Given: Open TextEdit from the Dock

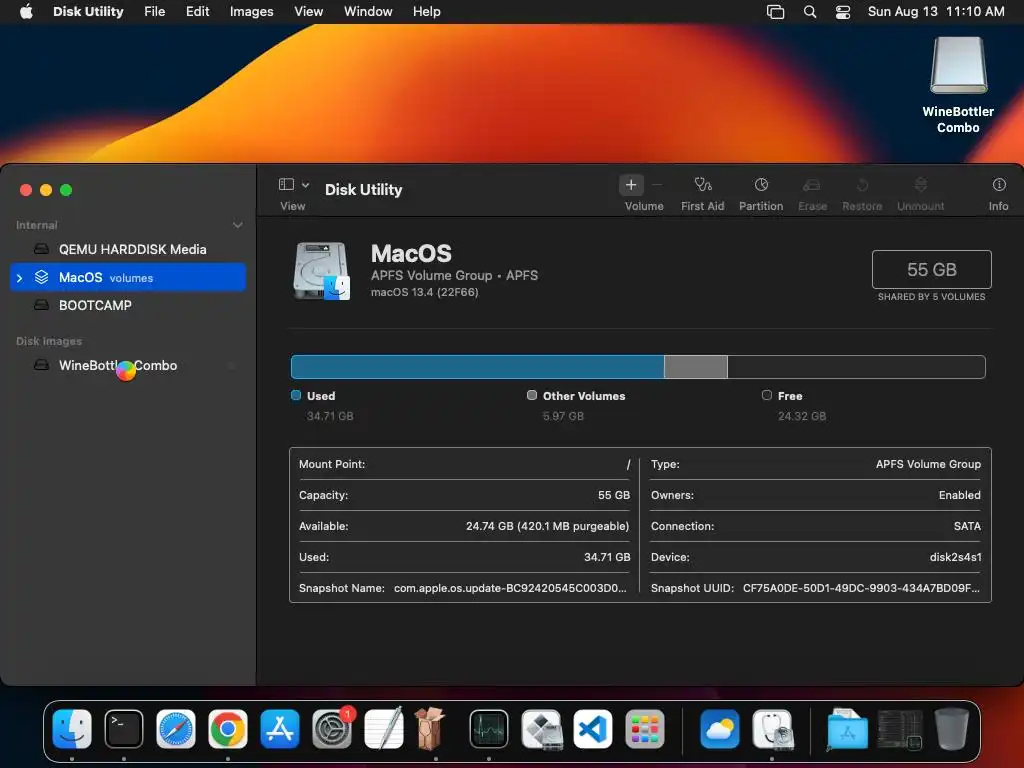Looking at the screenshot, I should 384,729.
